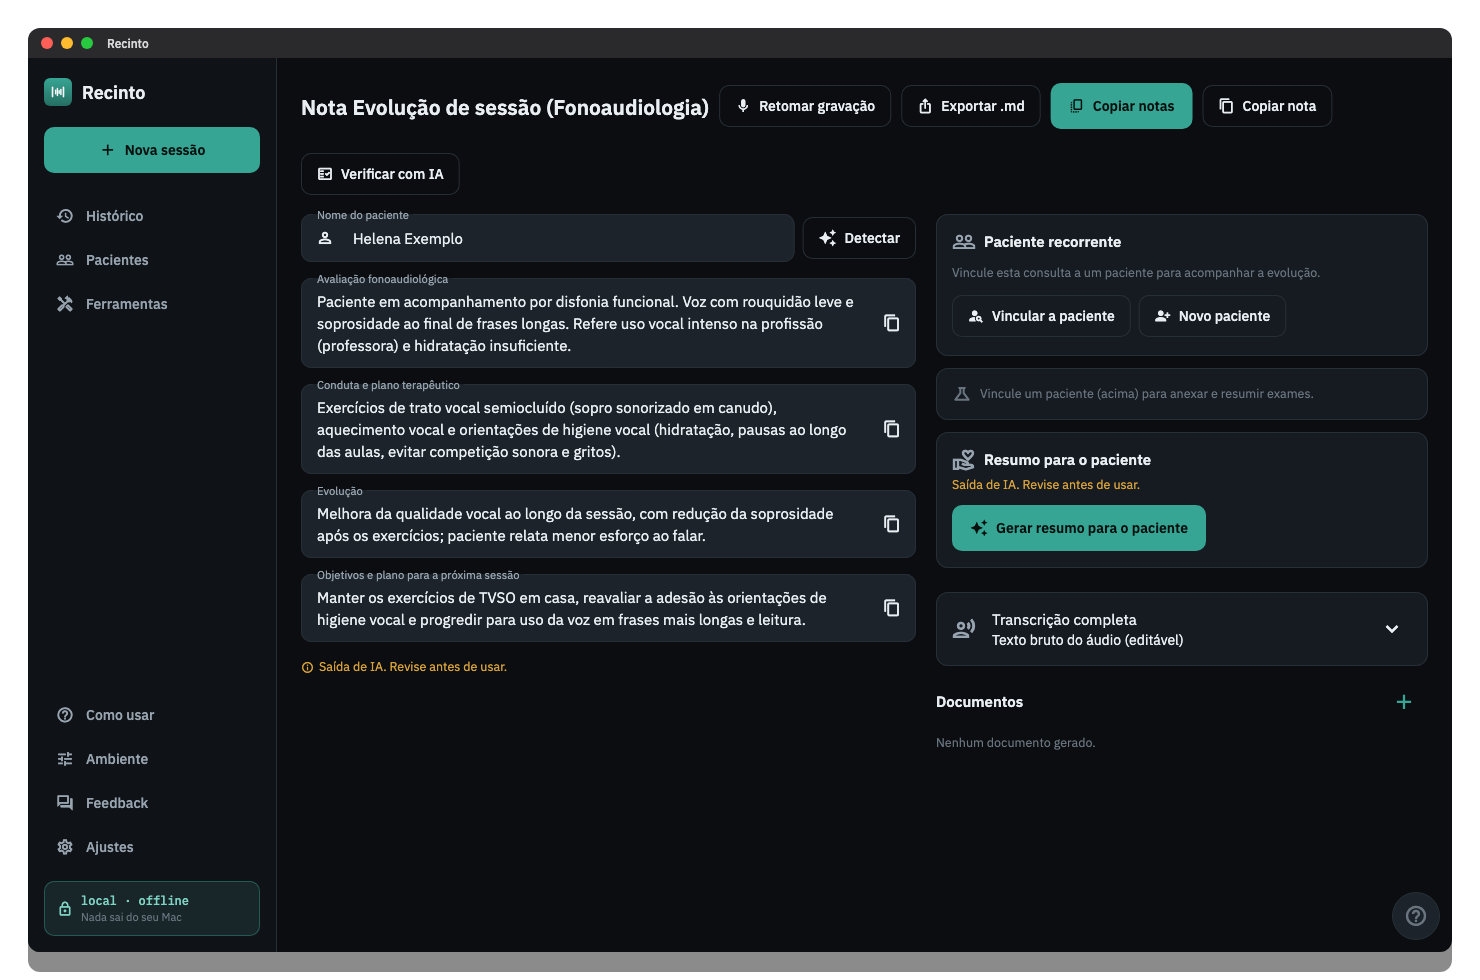Viewport: 1480px width, 980px height.
Task: Click the Histórico clock icon
Action: click(65, 216)
